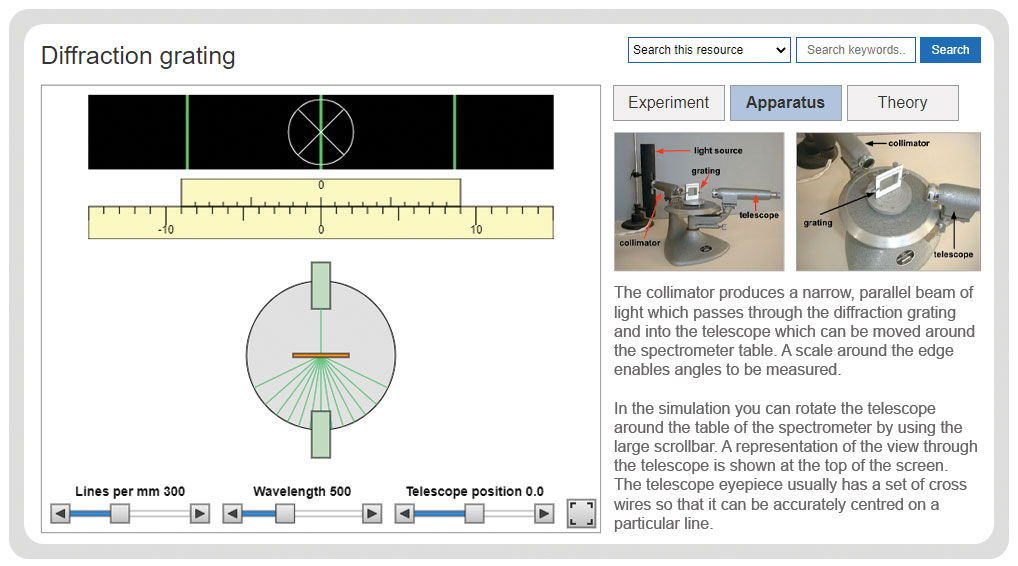Click the Telescope position left arrow

tap(404, 514)
